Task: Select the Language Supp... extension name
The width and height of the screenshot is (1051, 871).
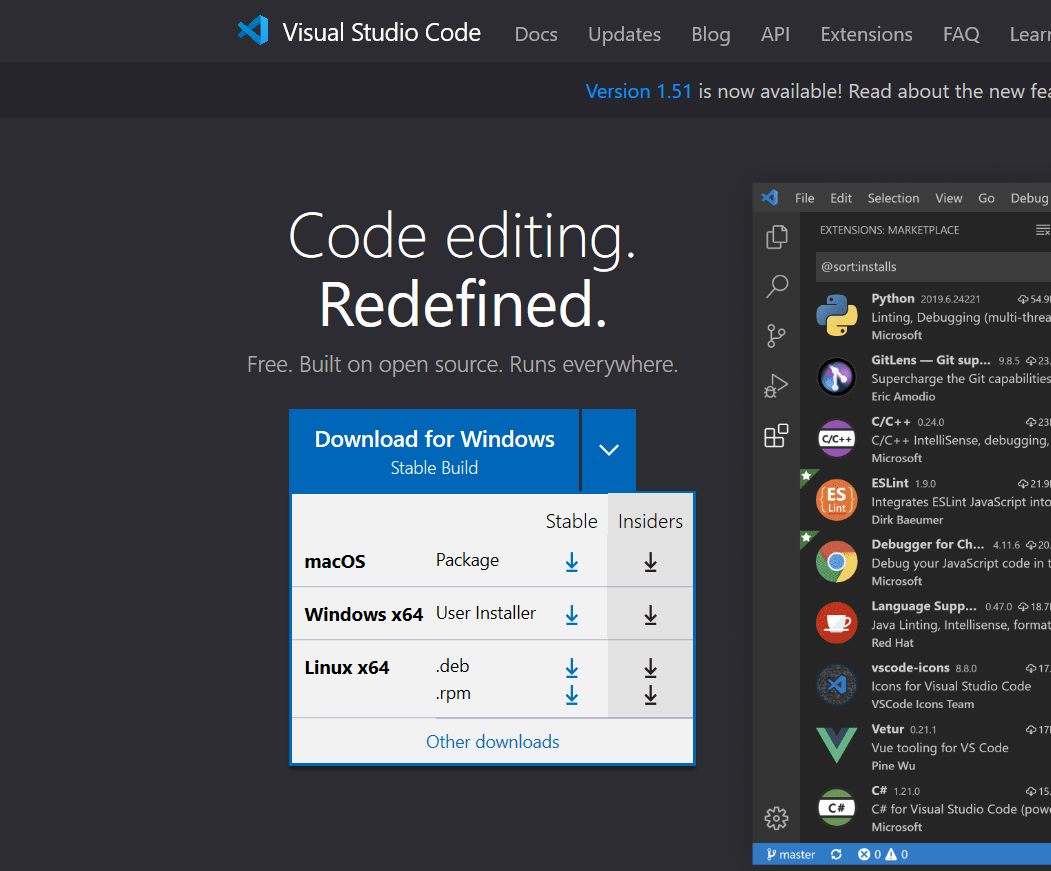Action: click(x=924, y=606)
